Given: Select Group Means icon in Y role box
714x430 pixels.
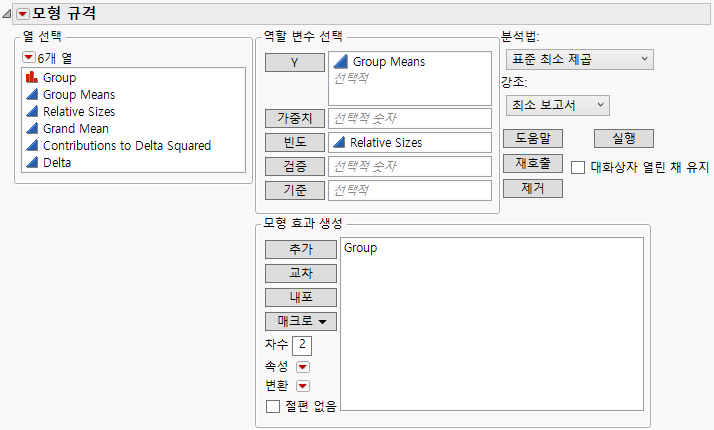Looking at the screenshot, I should pyautogui.click(x=341, y=61).
